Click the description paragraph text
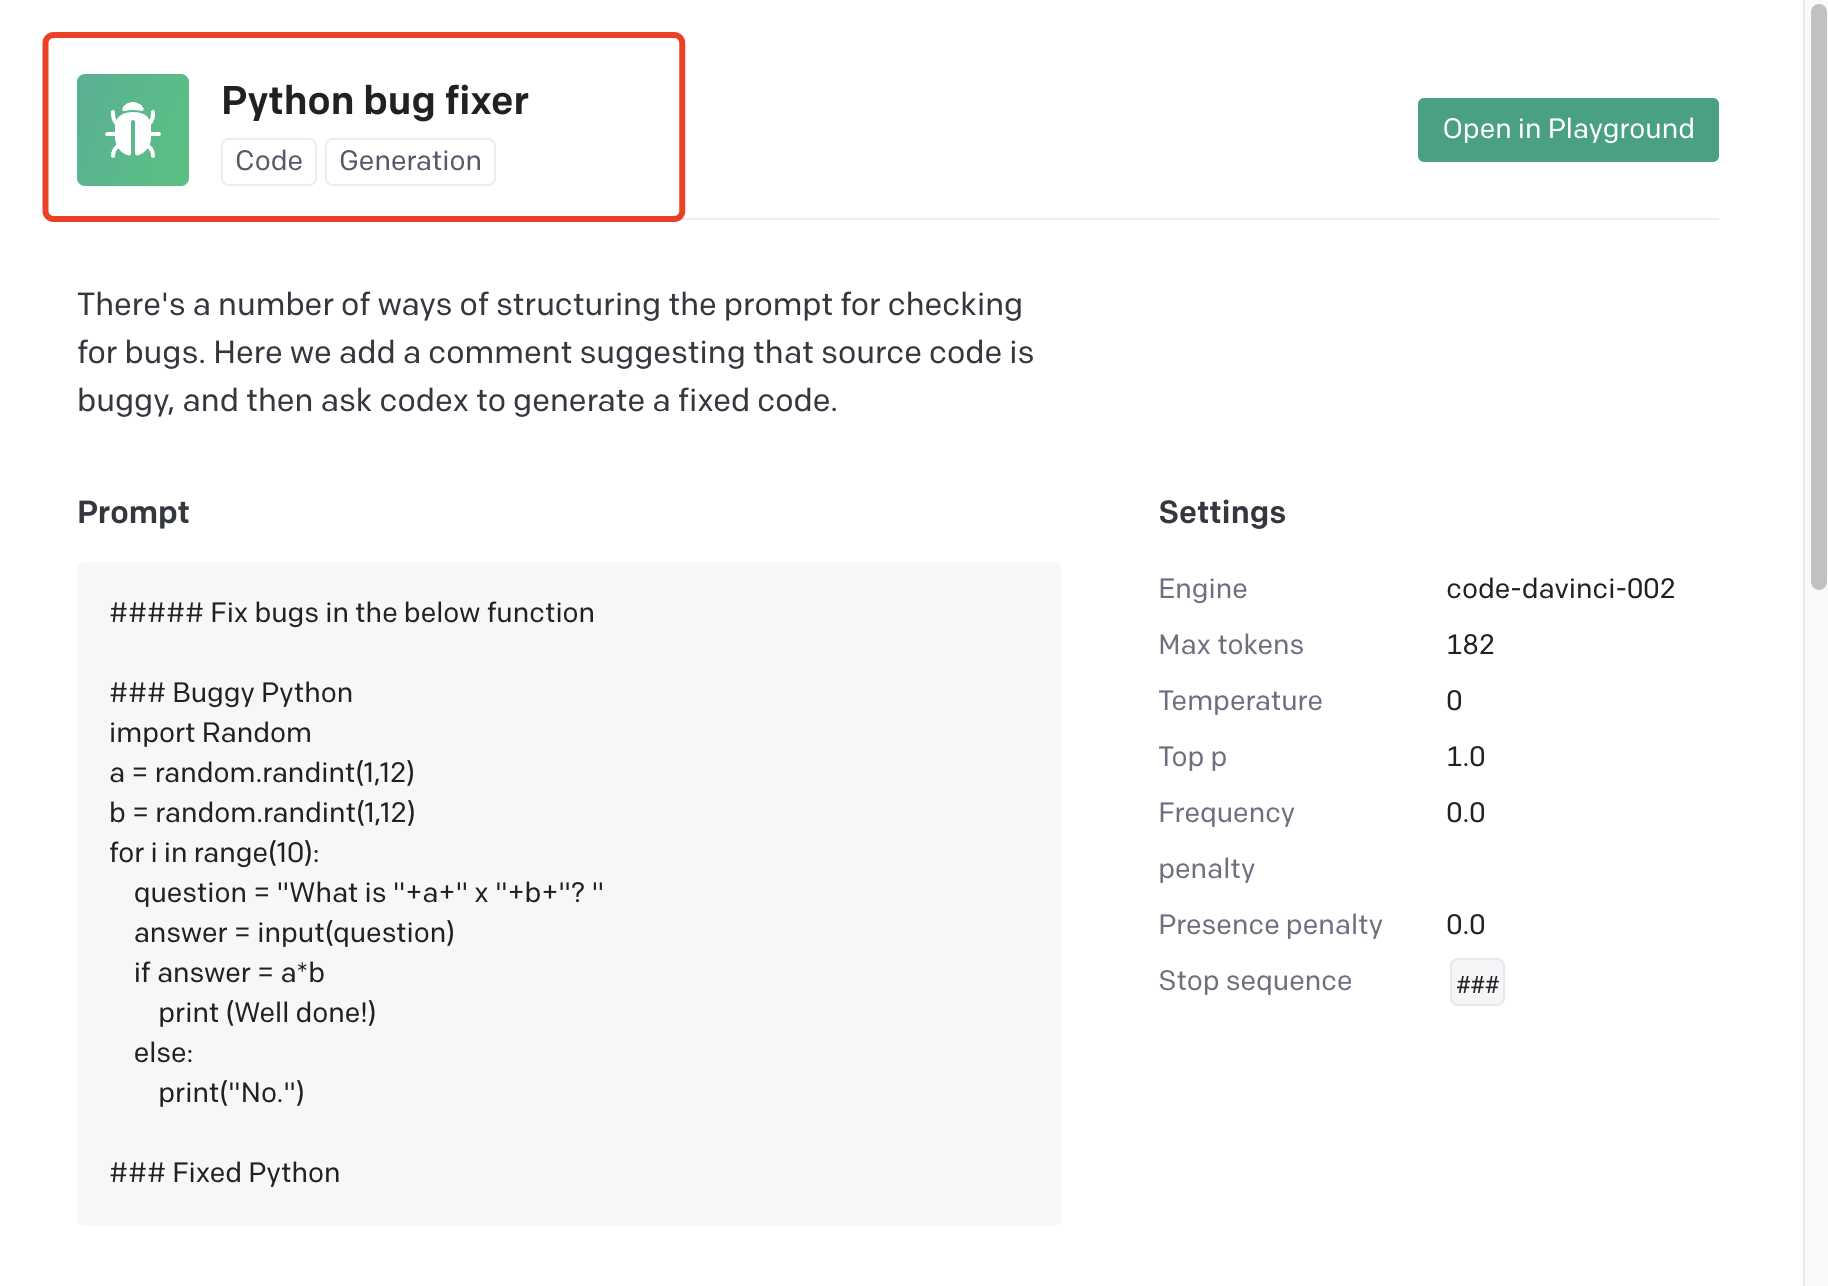This screenshot has height=1286, width=1828. 555,352
